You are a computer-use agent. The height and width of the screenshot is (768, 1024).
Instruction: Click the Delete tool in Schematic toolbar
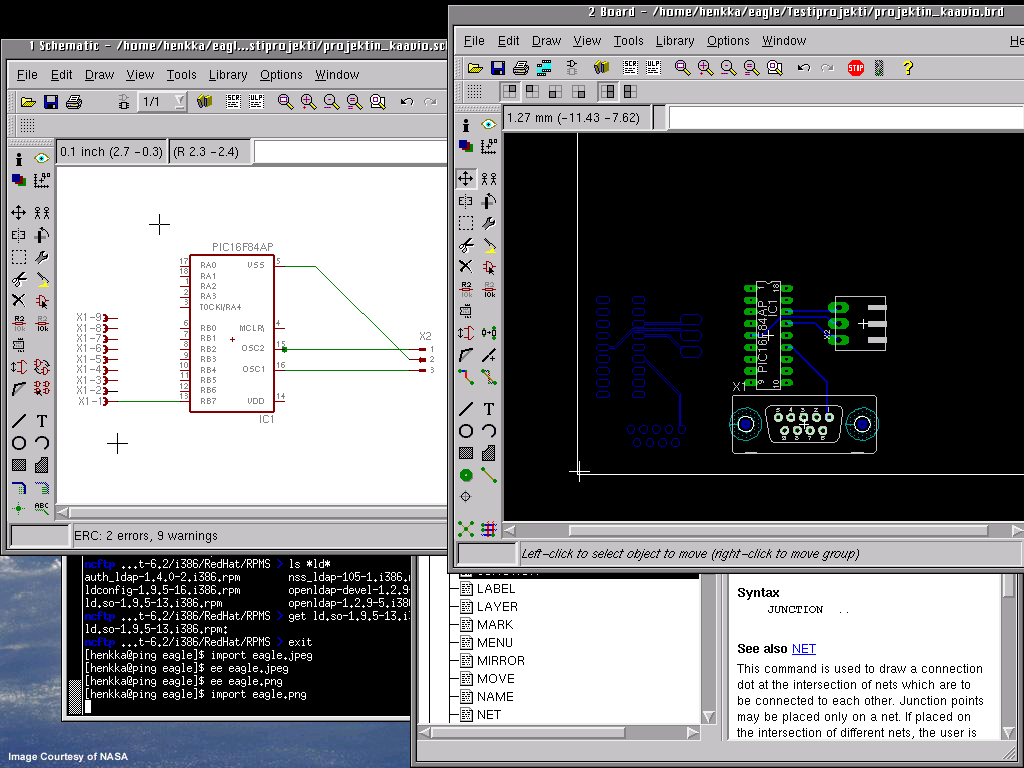[x=19, y=300]
